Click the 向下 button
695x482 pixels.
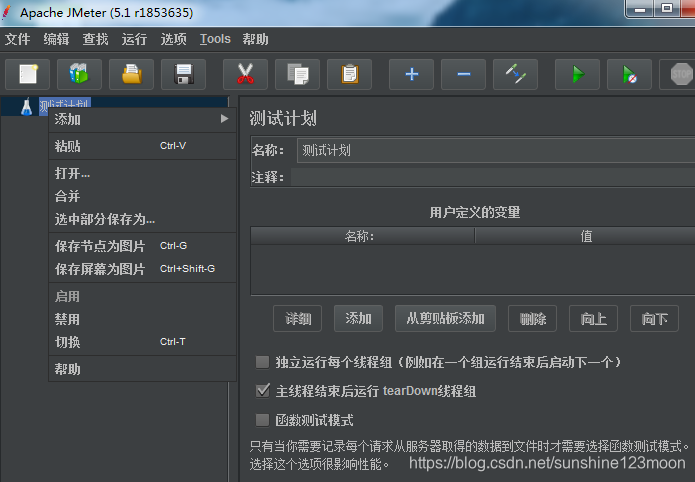coord(654,318)
